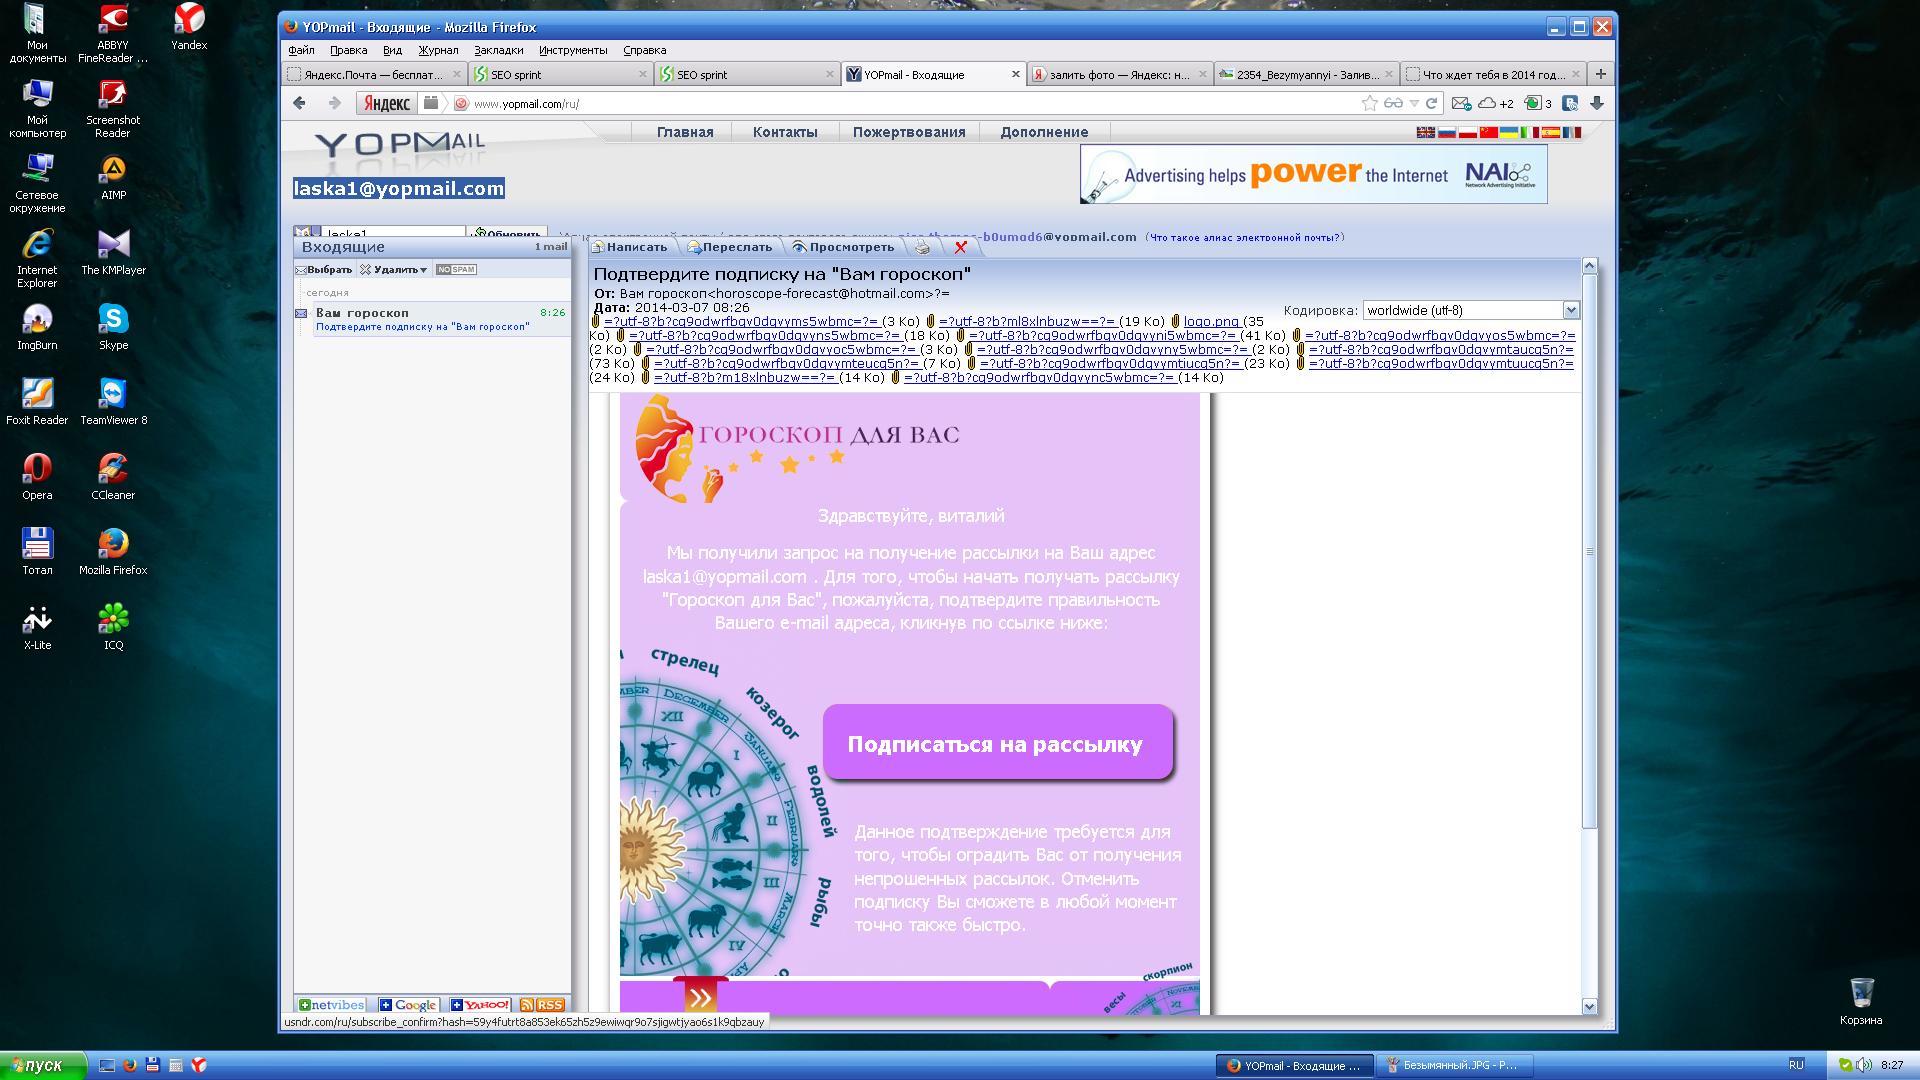
Task: Expand the Кодировка encoding dropdown
Action: coord(1570,311)
